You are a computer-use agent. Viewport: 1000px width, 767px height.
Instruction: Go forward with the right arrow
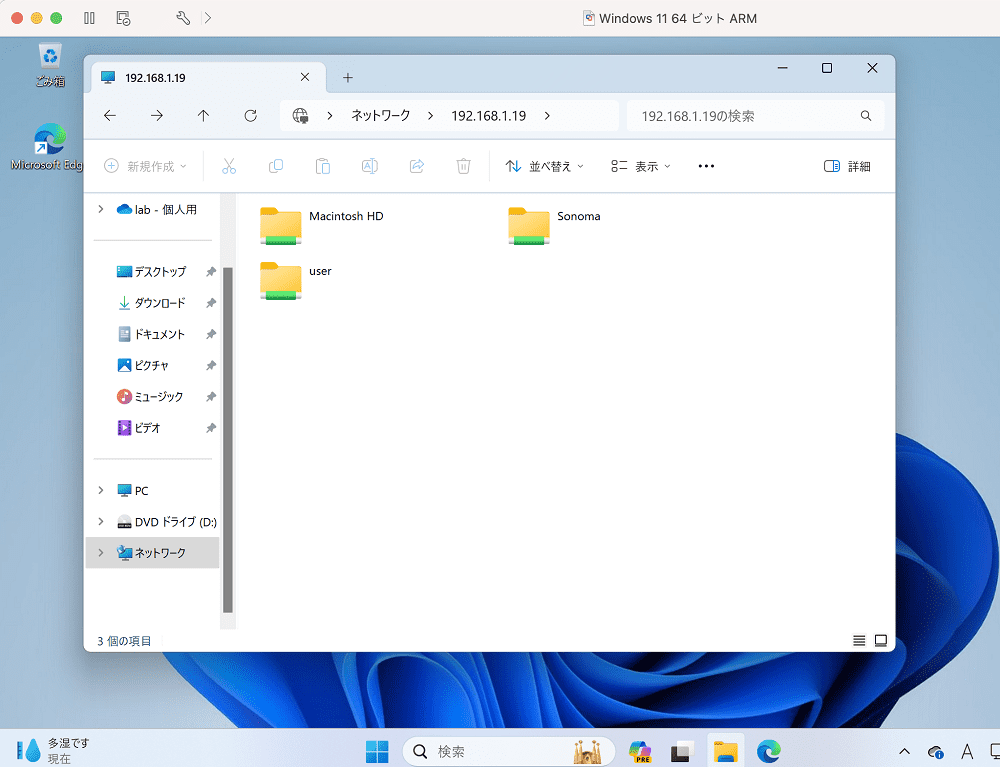pyautogui.click(x=157, y=115)
